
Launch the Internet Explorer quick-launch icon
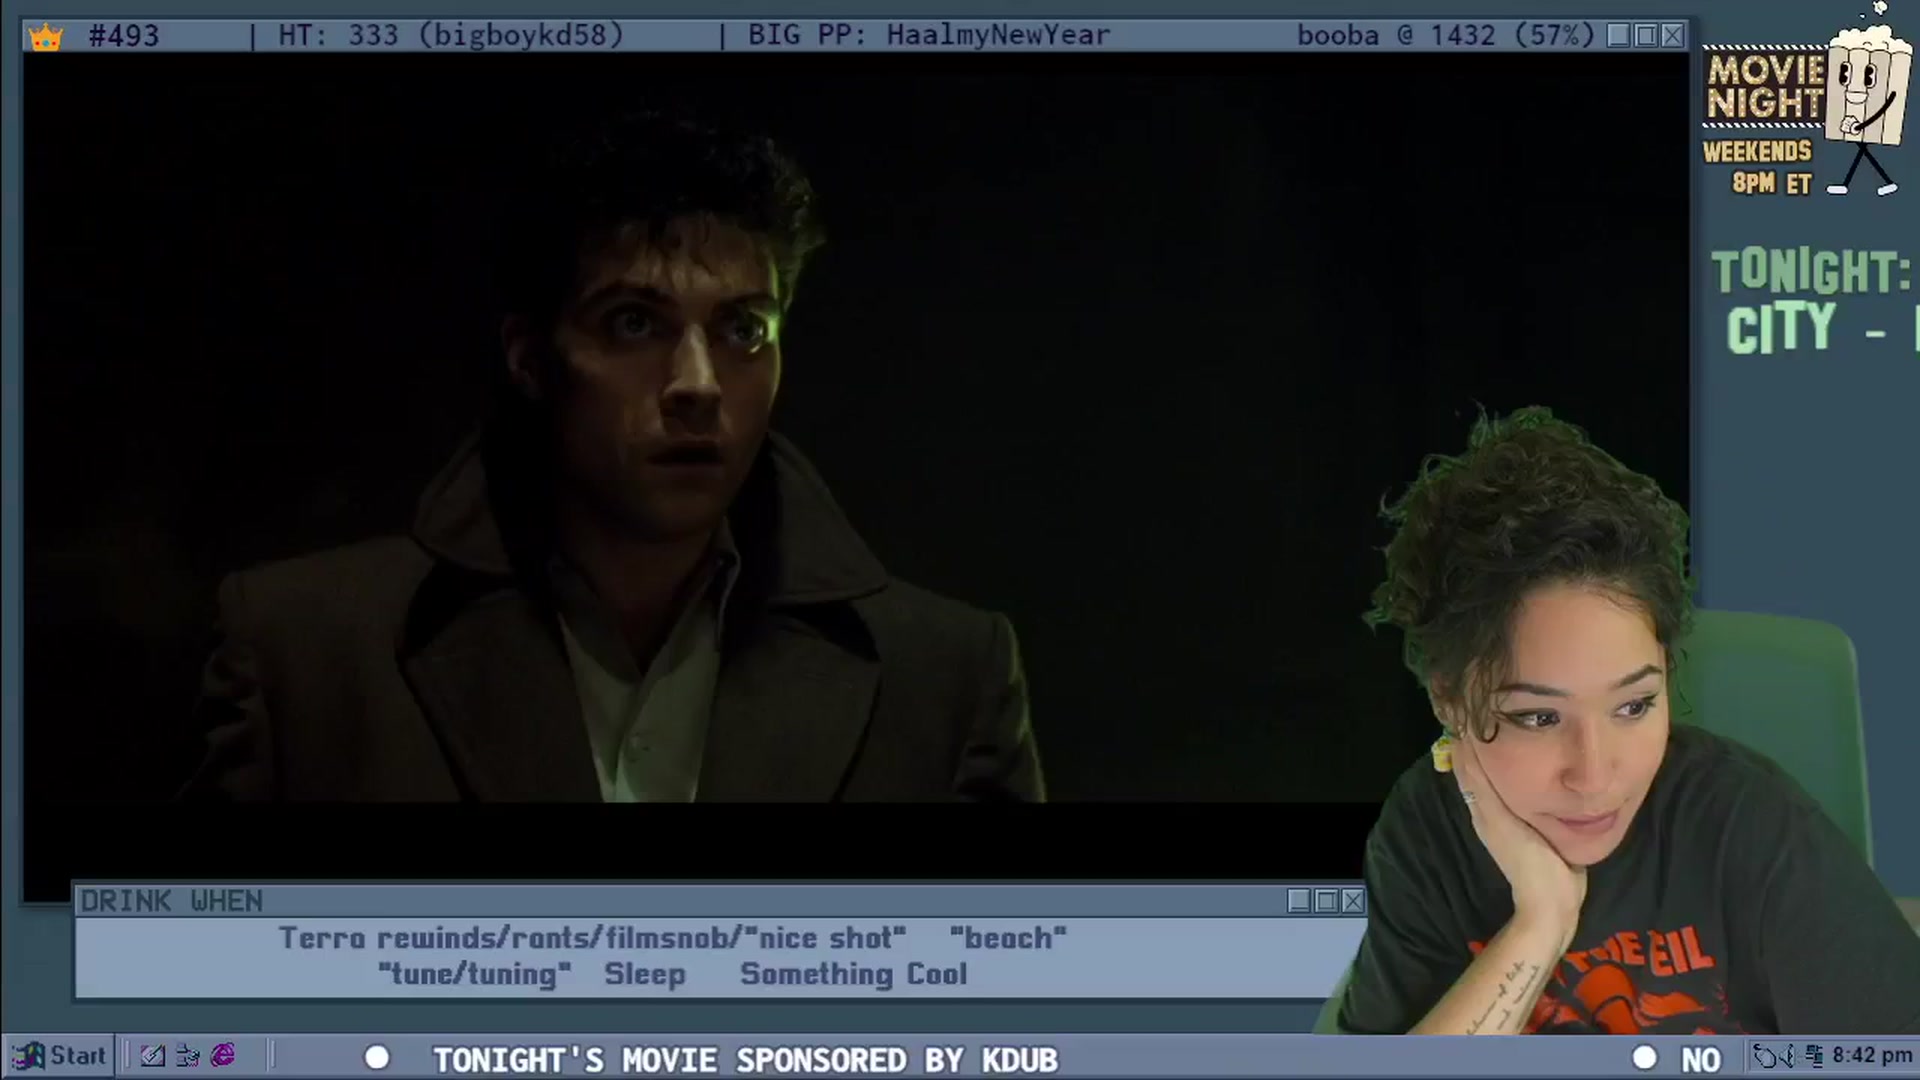click(x=222, y=1056)
